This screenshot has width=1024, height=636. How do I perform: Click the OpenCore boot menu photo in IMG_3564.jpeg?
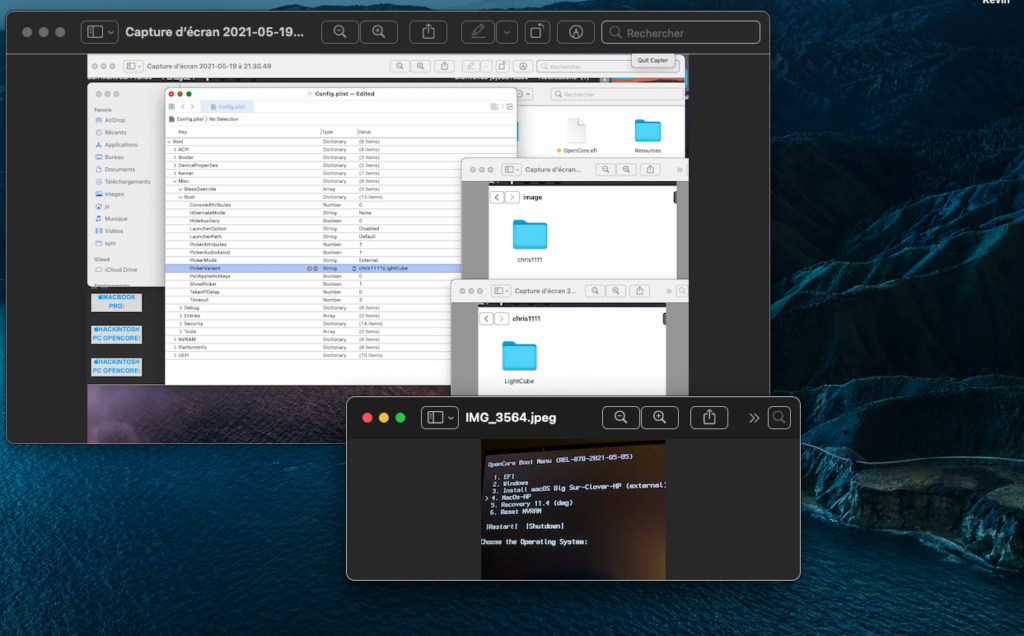point(573,509)
